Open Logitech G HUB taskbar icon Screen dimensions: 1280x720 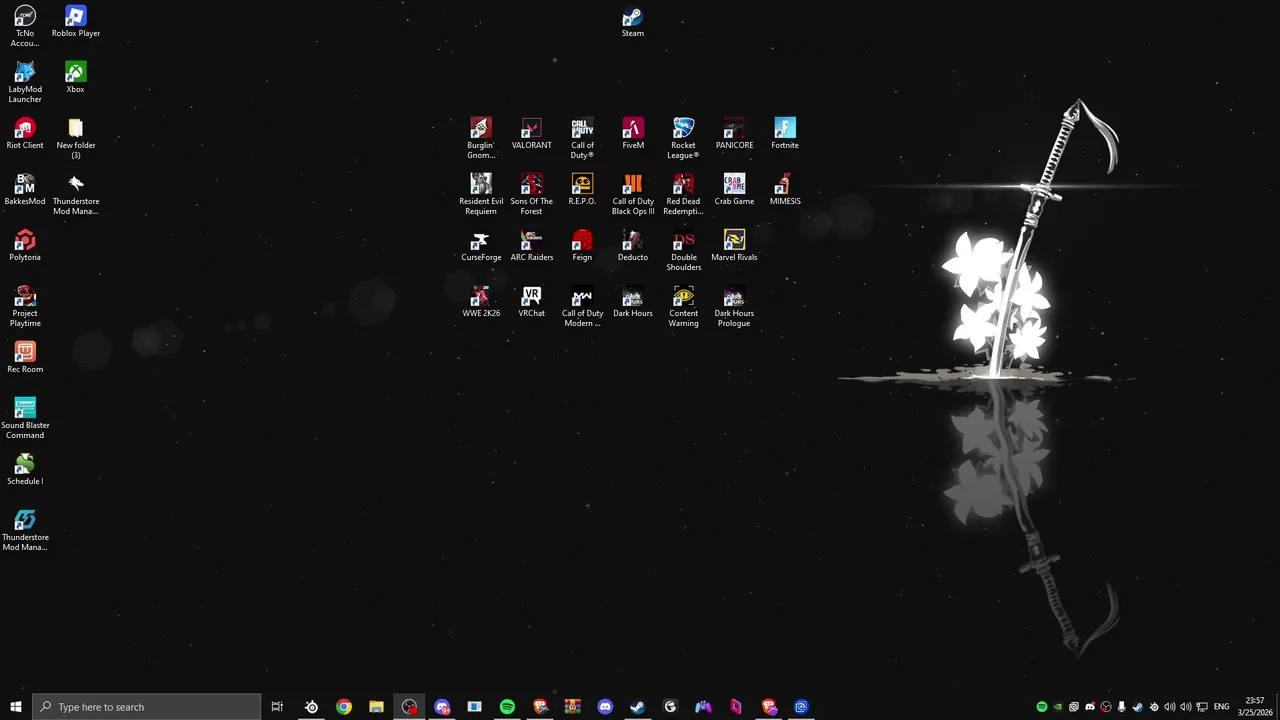(x=670, y=707)
